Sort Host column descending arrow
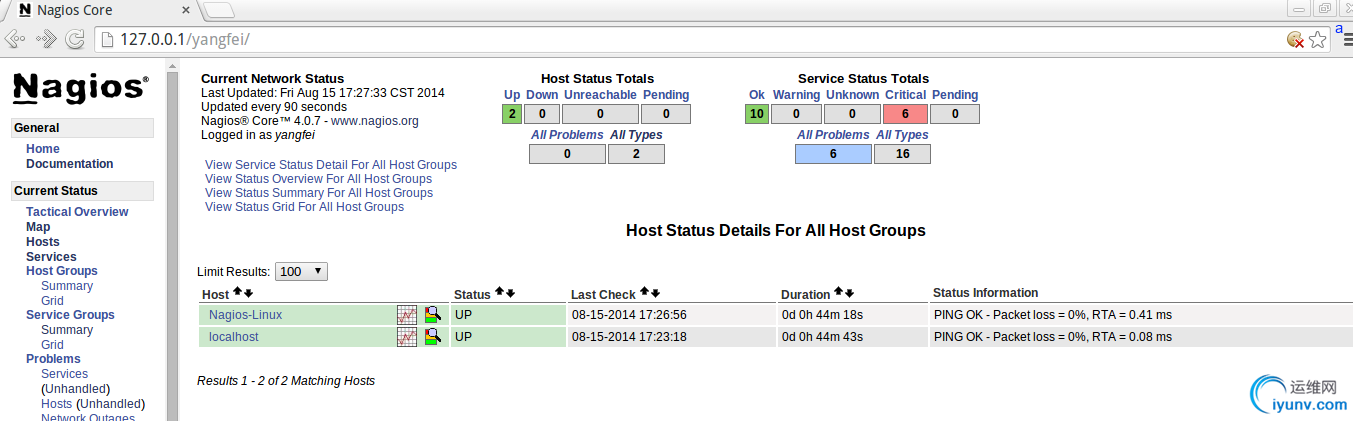The height and width of the screenshot is (421, 1353). [248, 293]
